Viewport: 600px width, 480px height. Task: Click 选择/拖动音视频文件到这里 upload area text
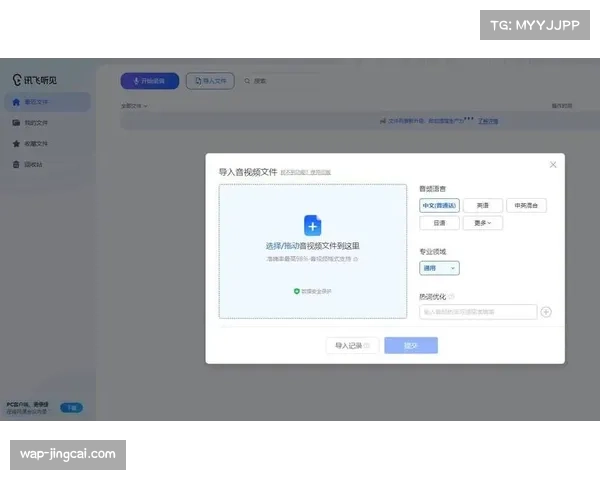[x=313, y=246]
